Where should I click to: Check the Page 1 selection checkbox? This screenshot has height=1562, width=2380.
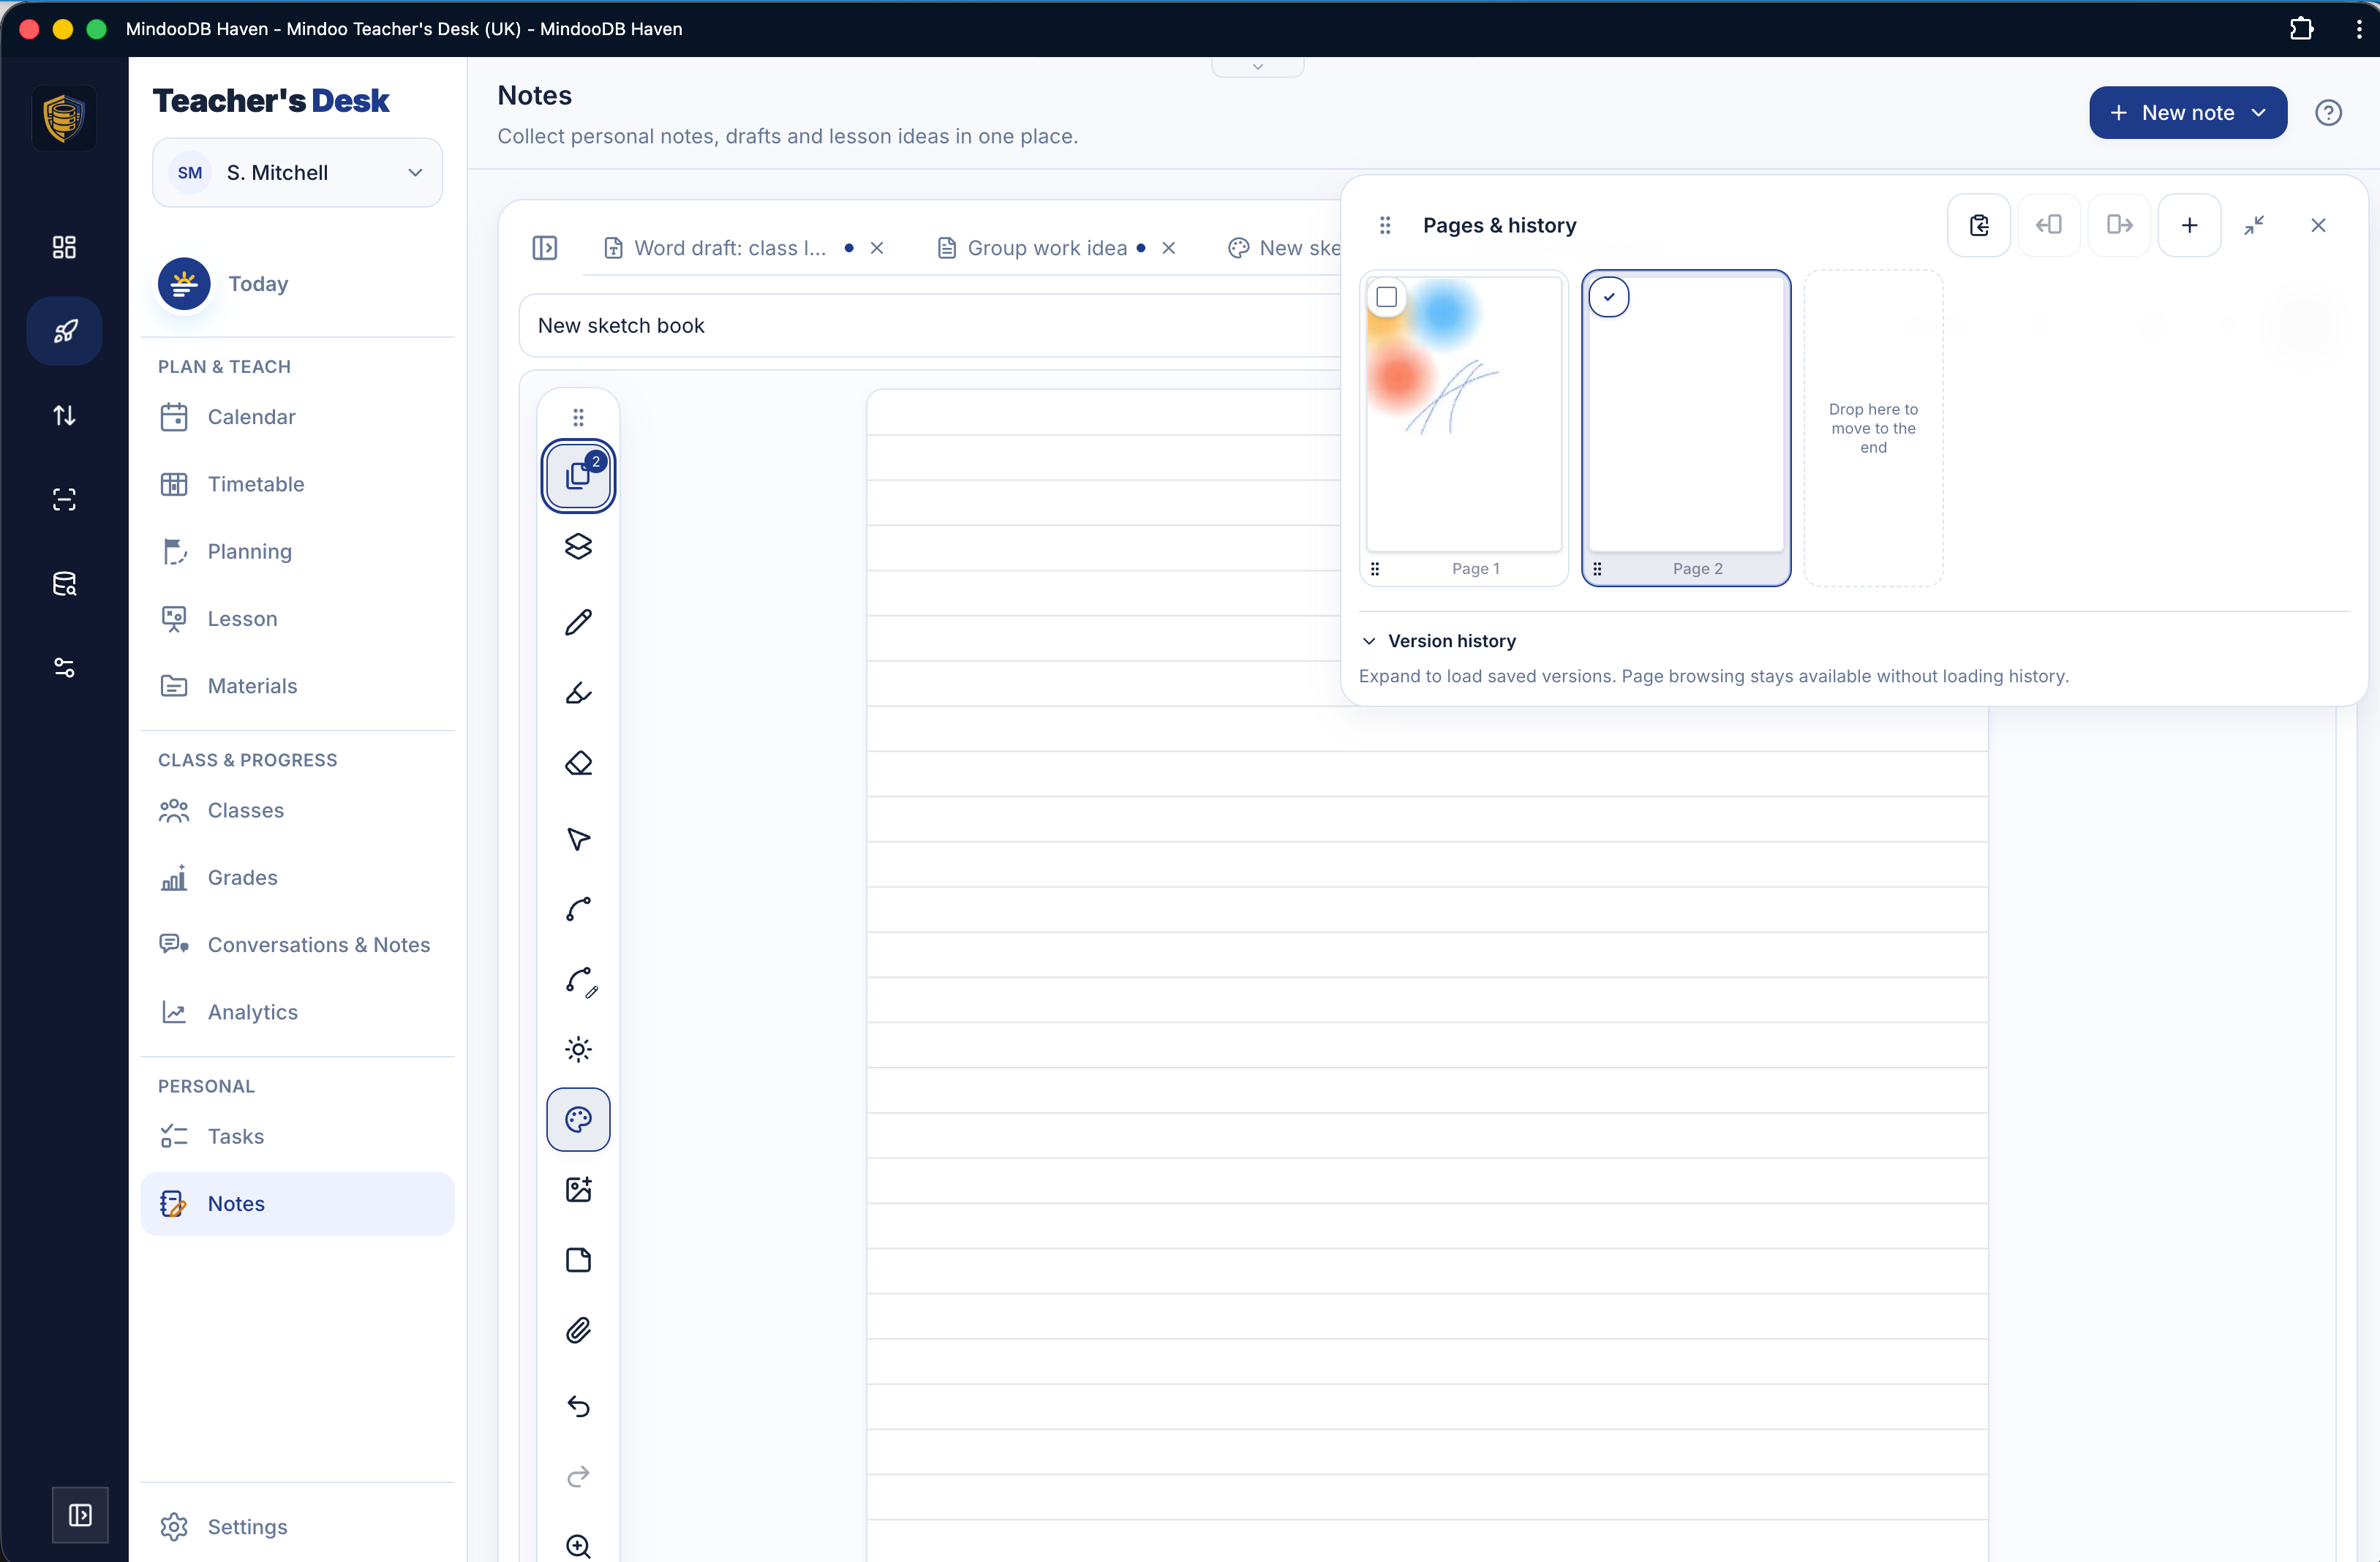pyautogui.click(x=1386, y=297)
